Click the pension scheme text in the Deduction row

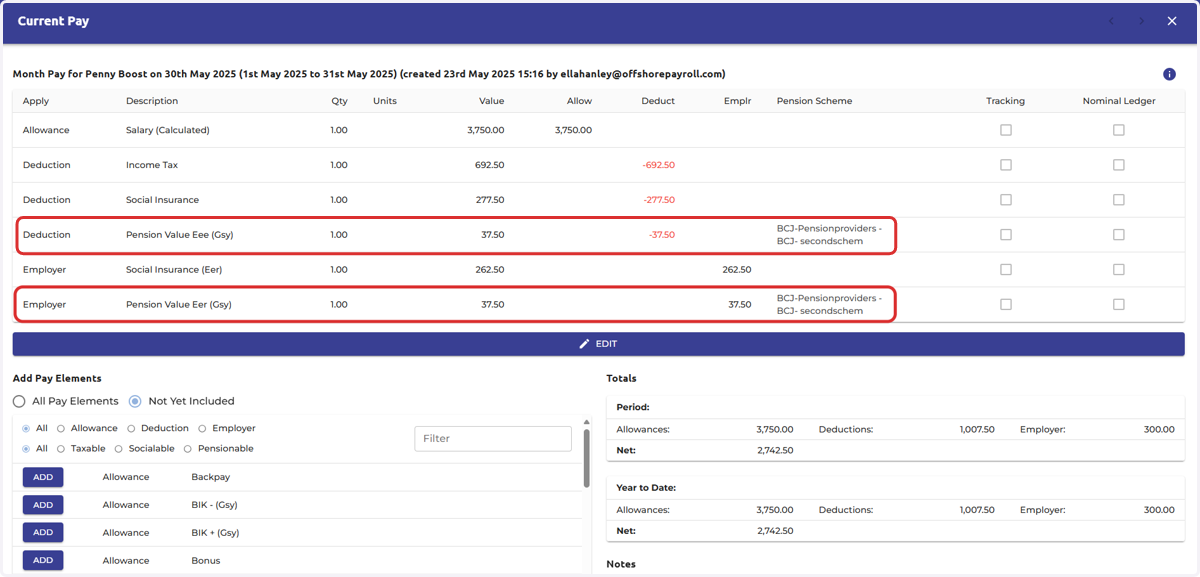829,235
